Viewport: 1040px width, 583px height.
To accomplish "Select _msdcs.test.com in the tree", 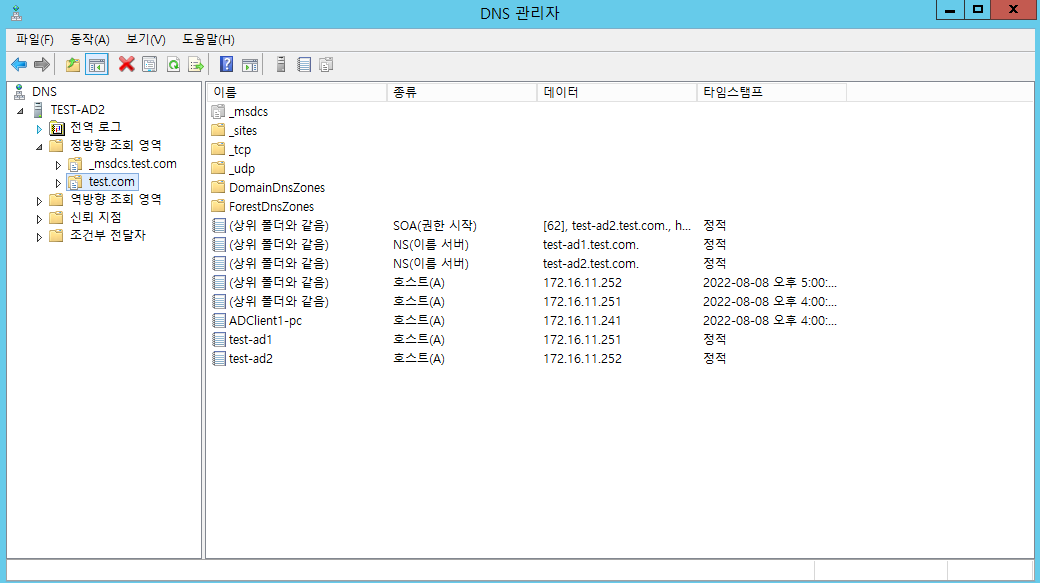I will coord(133,163).
